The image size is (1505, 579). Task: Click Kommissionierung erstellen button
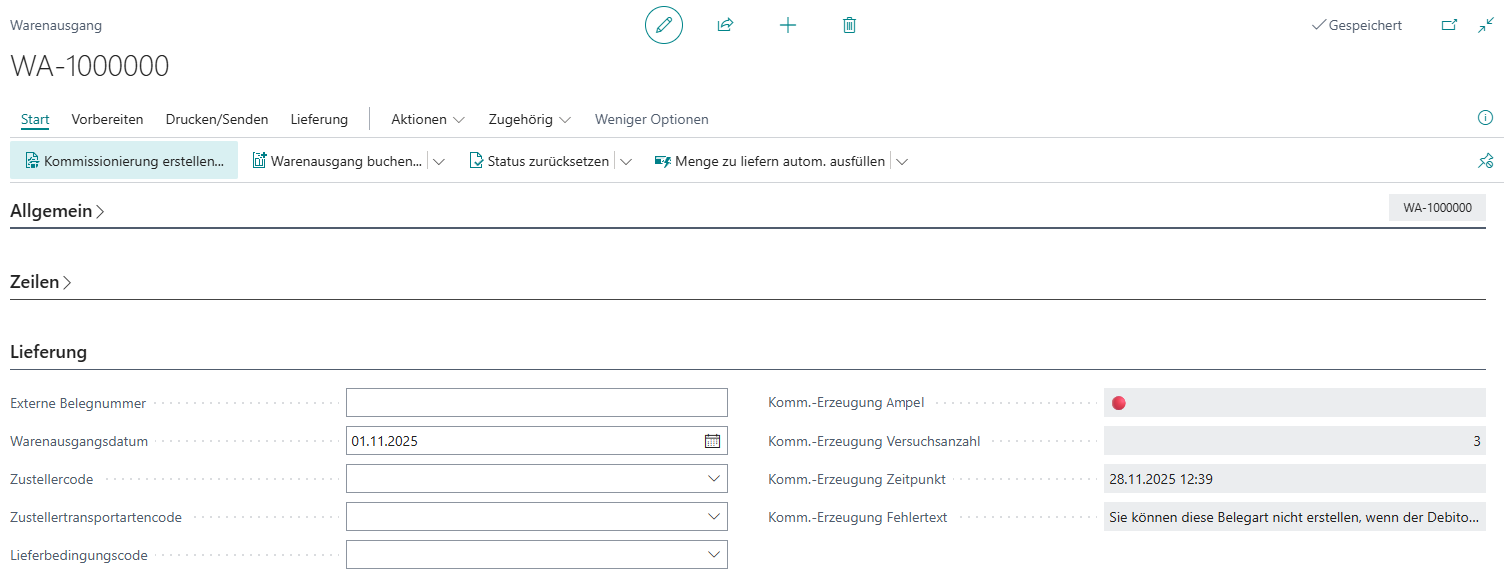124,161
